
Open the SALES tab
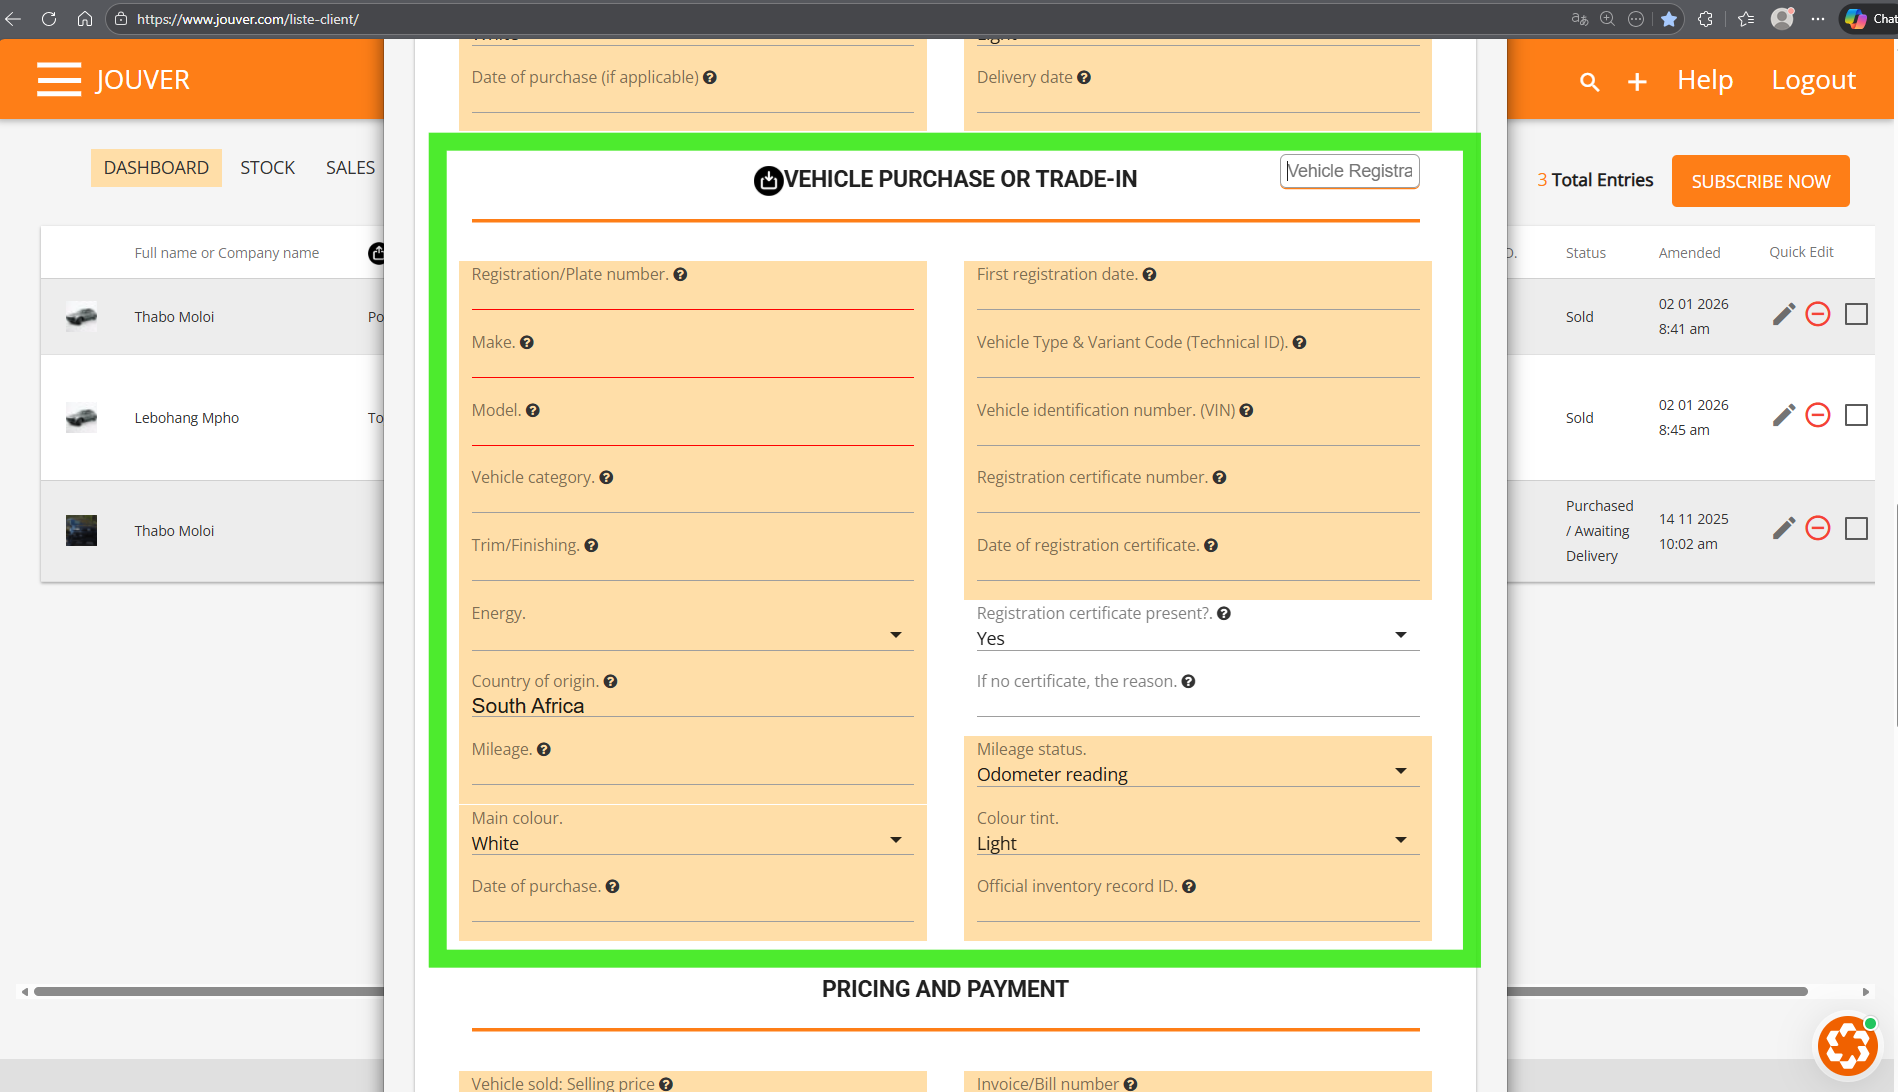coord(350,168)
